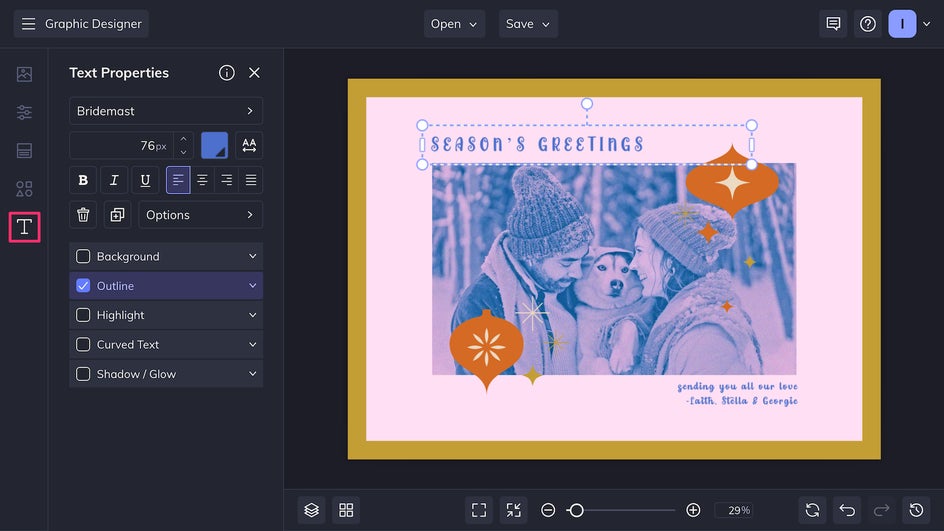The image size is (944, 531).
Task: Fit canvas to screen
Action: click(x=479, y=511)
